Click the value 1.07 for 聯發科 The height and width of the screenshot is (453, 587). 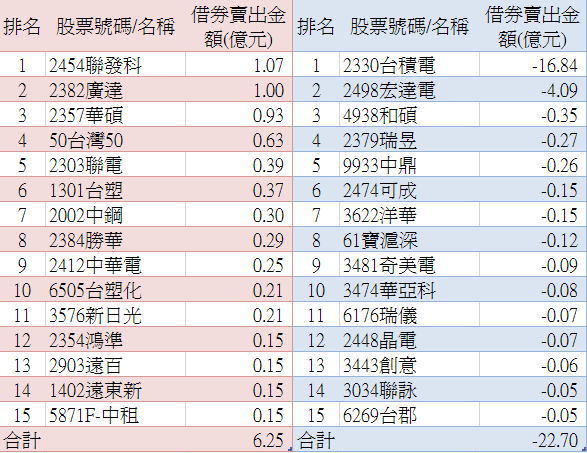click(268, 66)
